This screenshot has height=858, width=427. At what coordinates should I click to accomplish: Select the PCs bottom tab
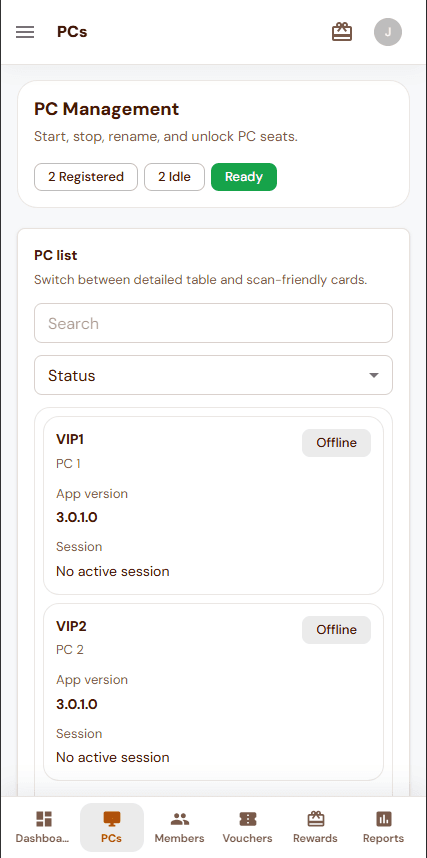click(x=112, y=827)
